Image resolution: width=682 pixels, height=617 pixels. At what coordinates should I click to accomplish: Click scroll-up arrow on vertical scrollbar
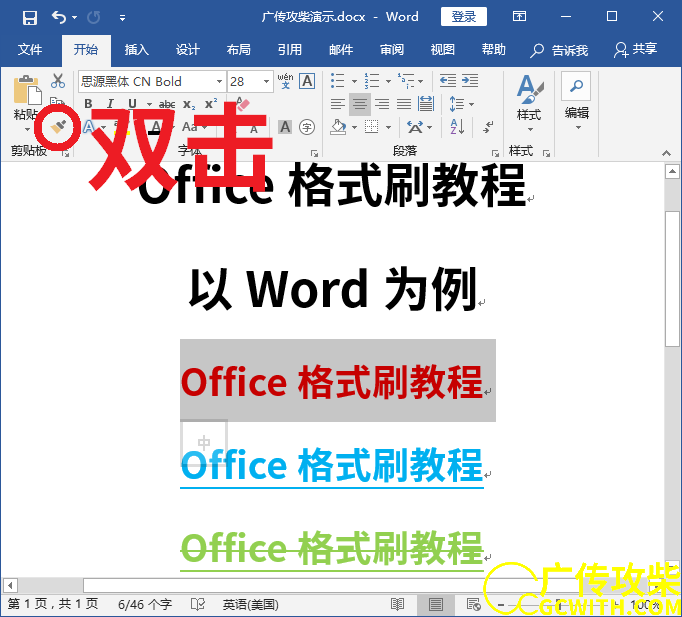pos(672,171)
